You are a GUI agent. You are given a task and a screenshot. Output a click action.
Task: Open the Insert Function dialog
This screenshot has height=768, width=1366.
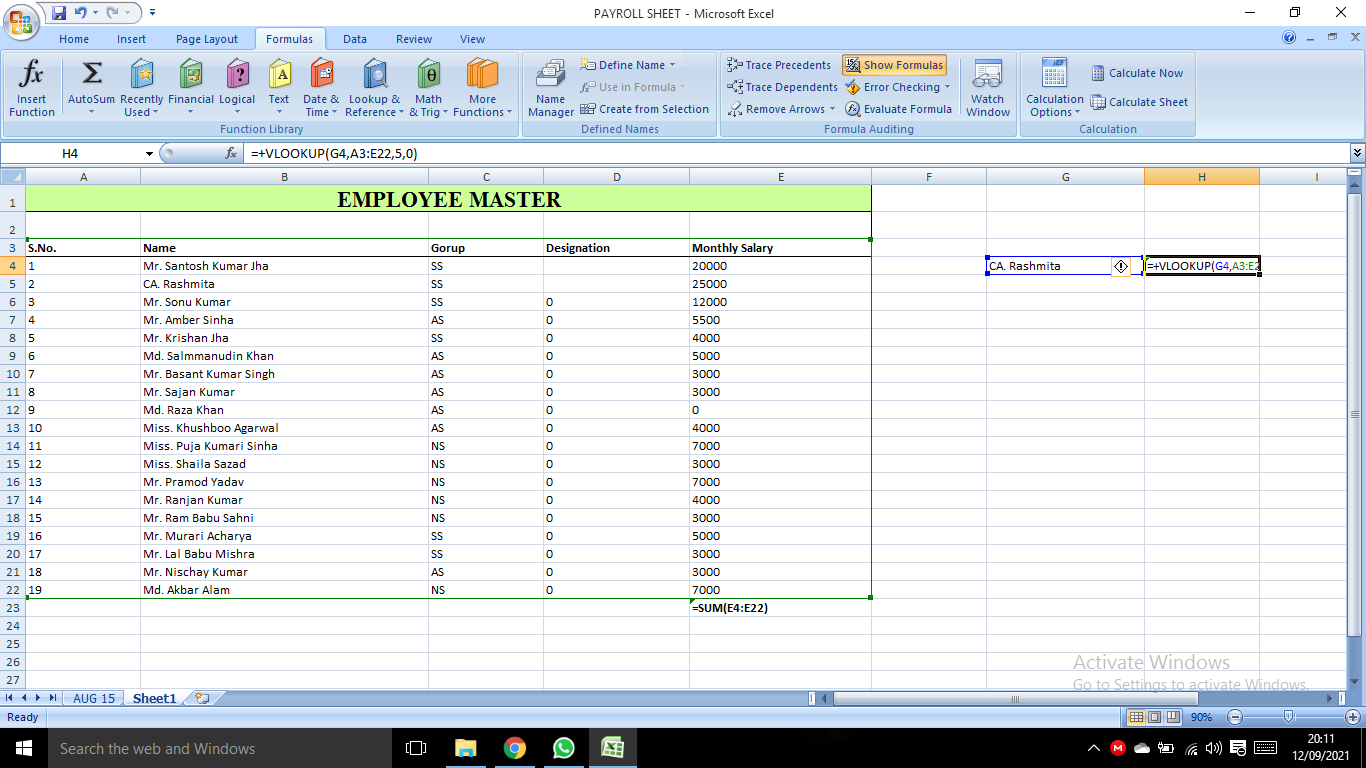click(x=31, y=88)
